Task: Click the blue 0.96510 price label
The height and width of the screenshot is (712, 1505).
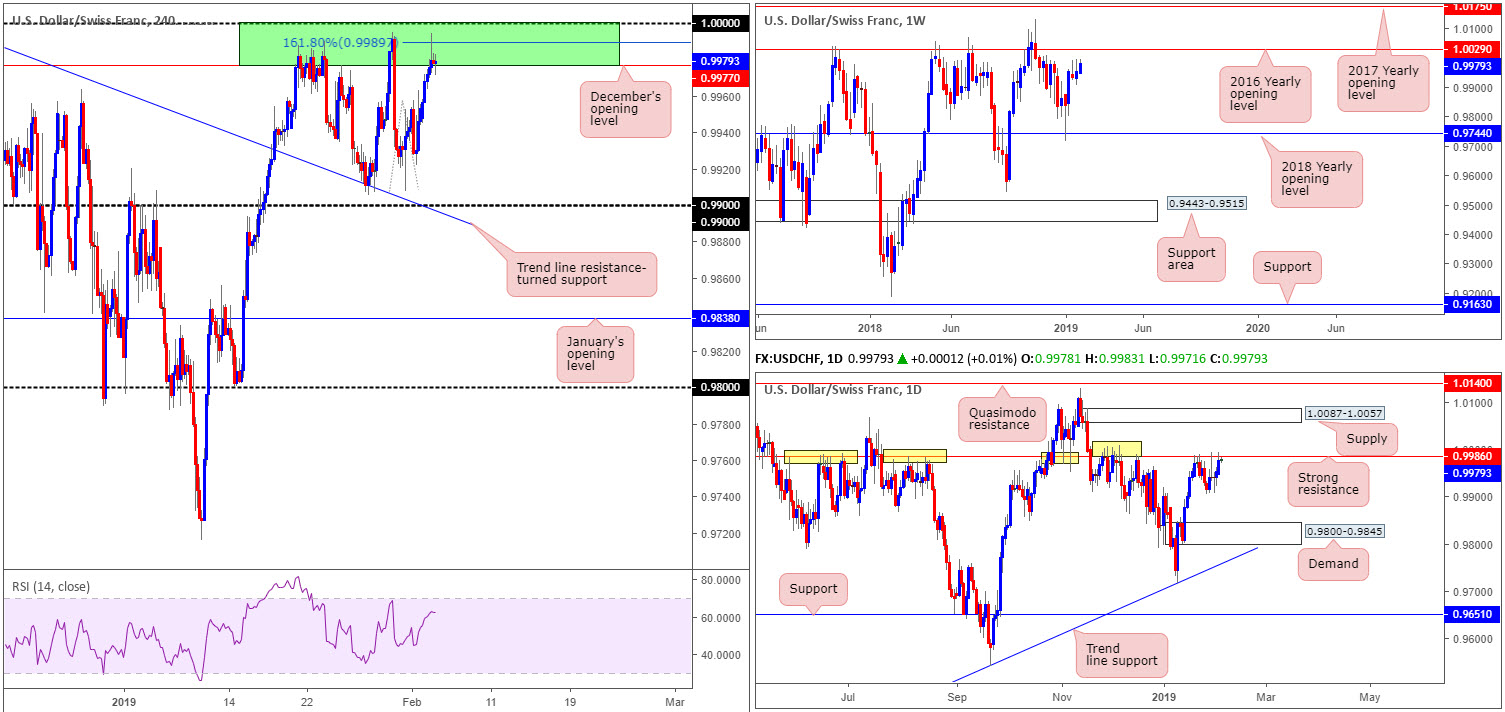Action: [1473, 614]
